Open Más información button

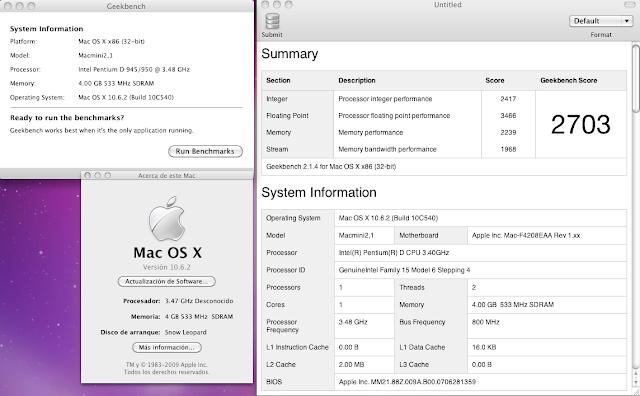click(x=167, y=347)
